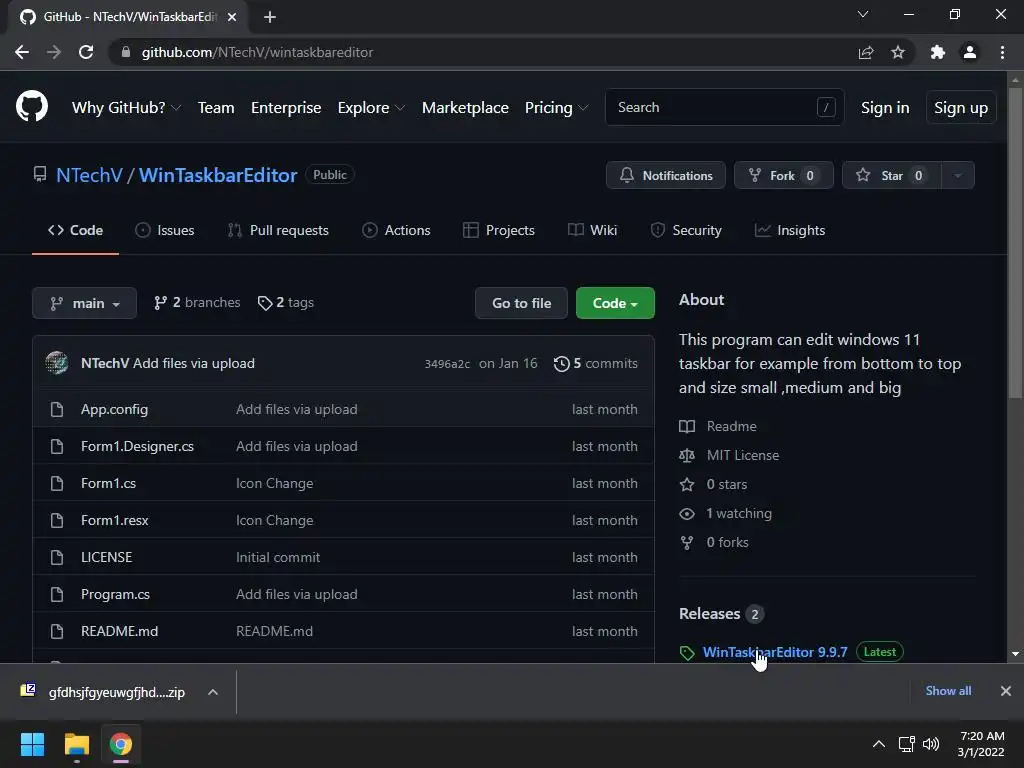The image size is (1024, 768).
Task: Open Chrome tab search chevron
Action: (x=863, y=14)
